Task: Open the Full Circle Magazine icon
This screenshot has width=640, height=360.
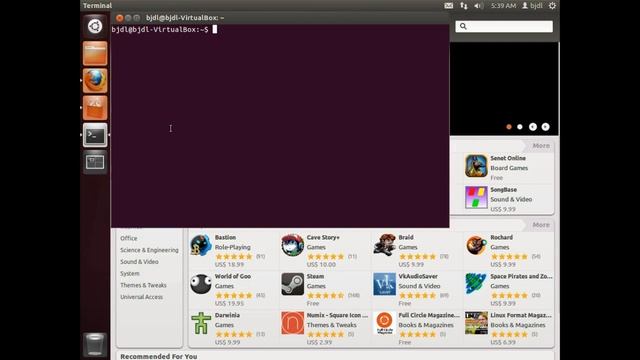Action: (x=384, y=323)
